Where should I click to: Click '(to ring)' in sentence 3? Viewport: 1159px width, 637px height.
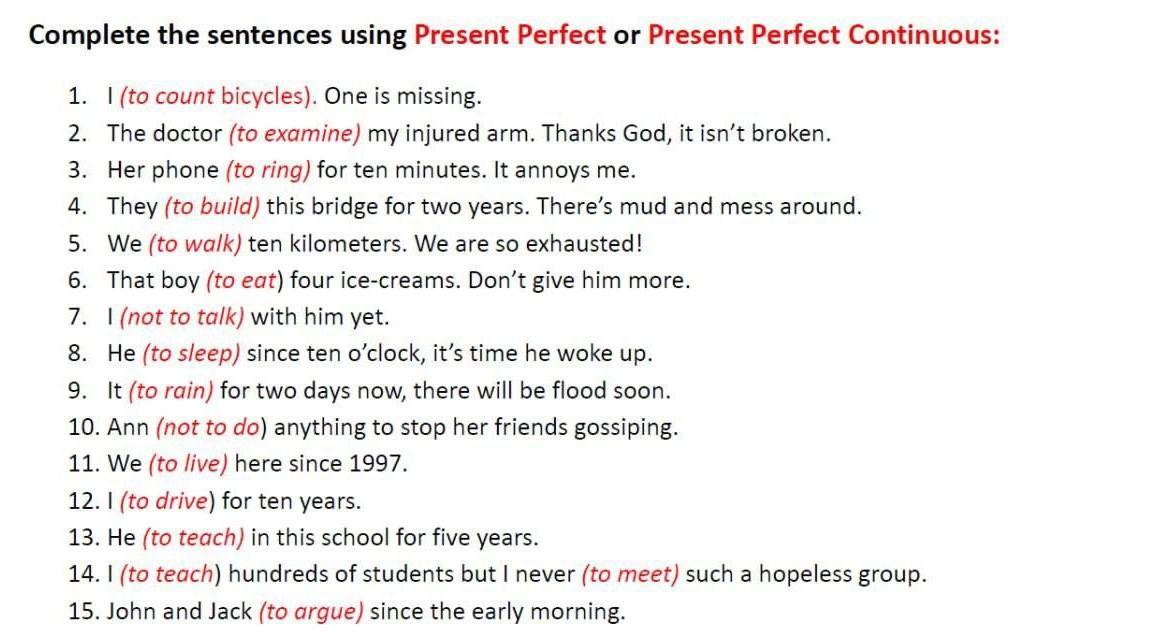click(269, 170)
